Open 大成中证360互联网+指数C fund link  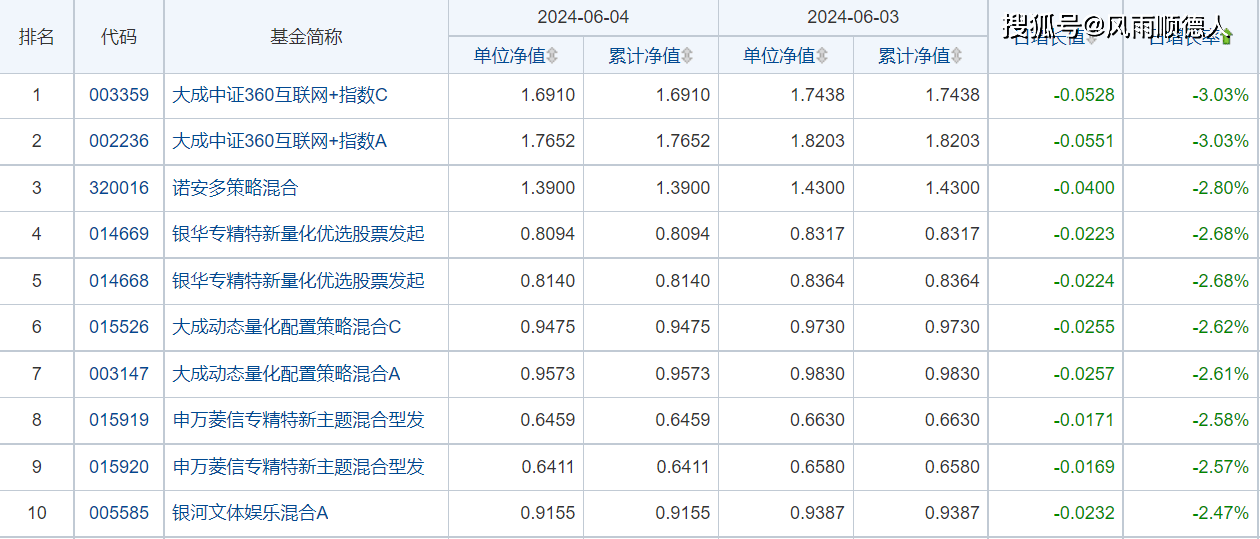[x=279, y=96]
